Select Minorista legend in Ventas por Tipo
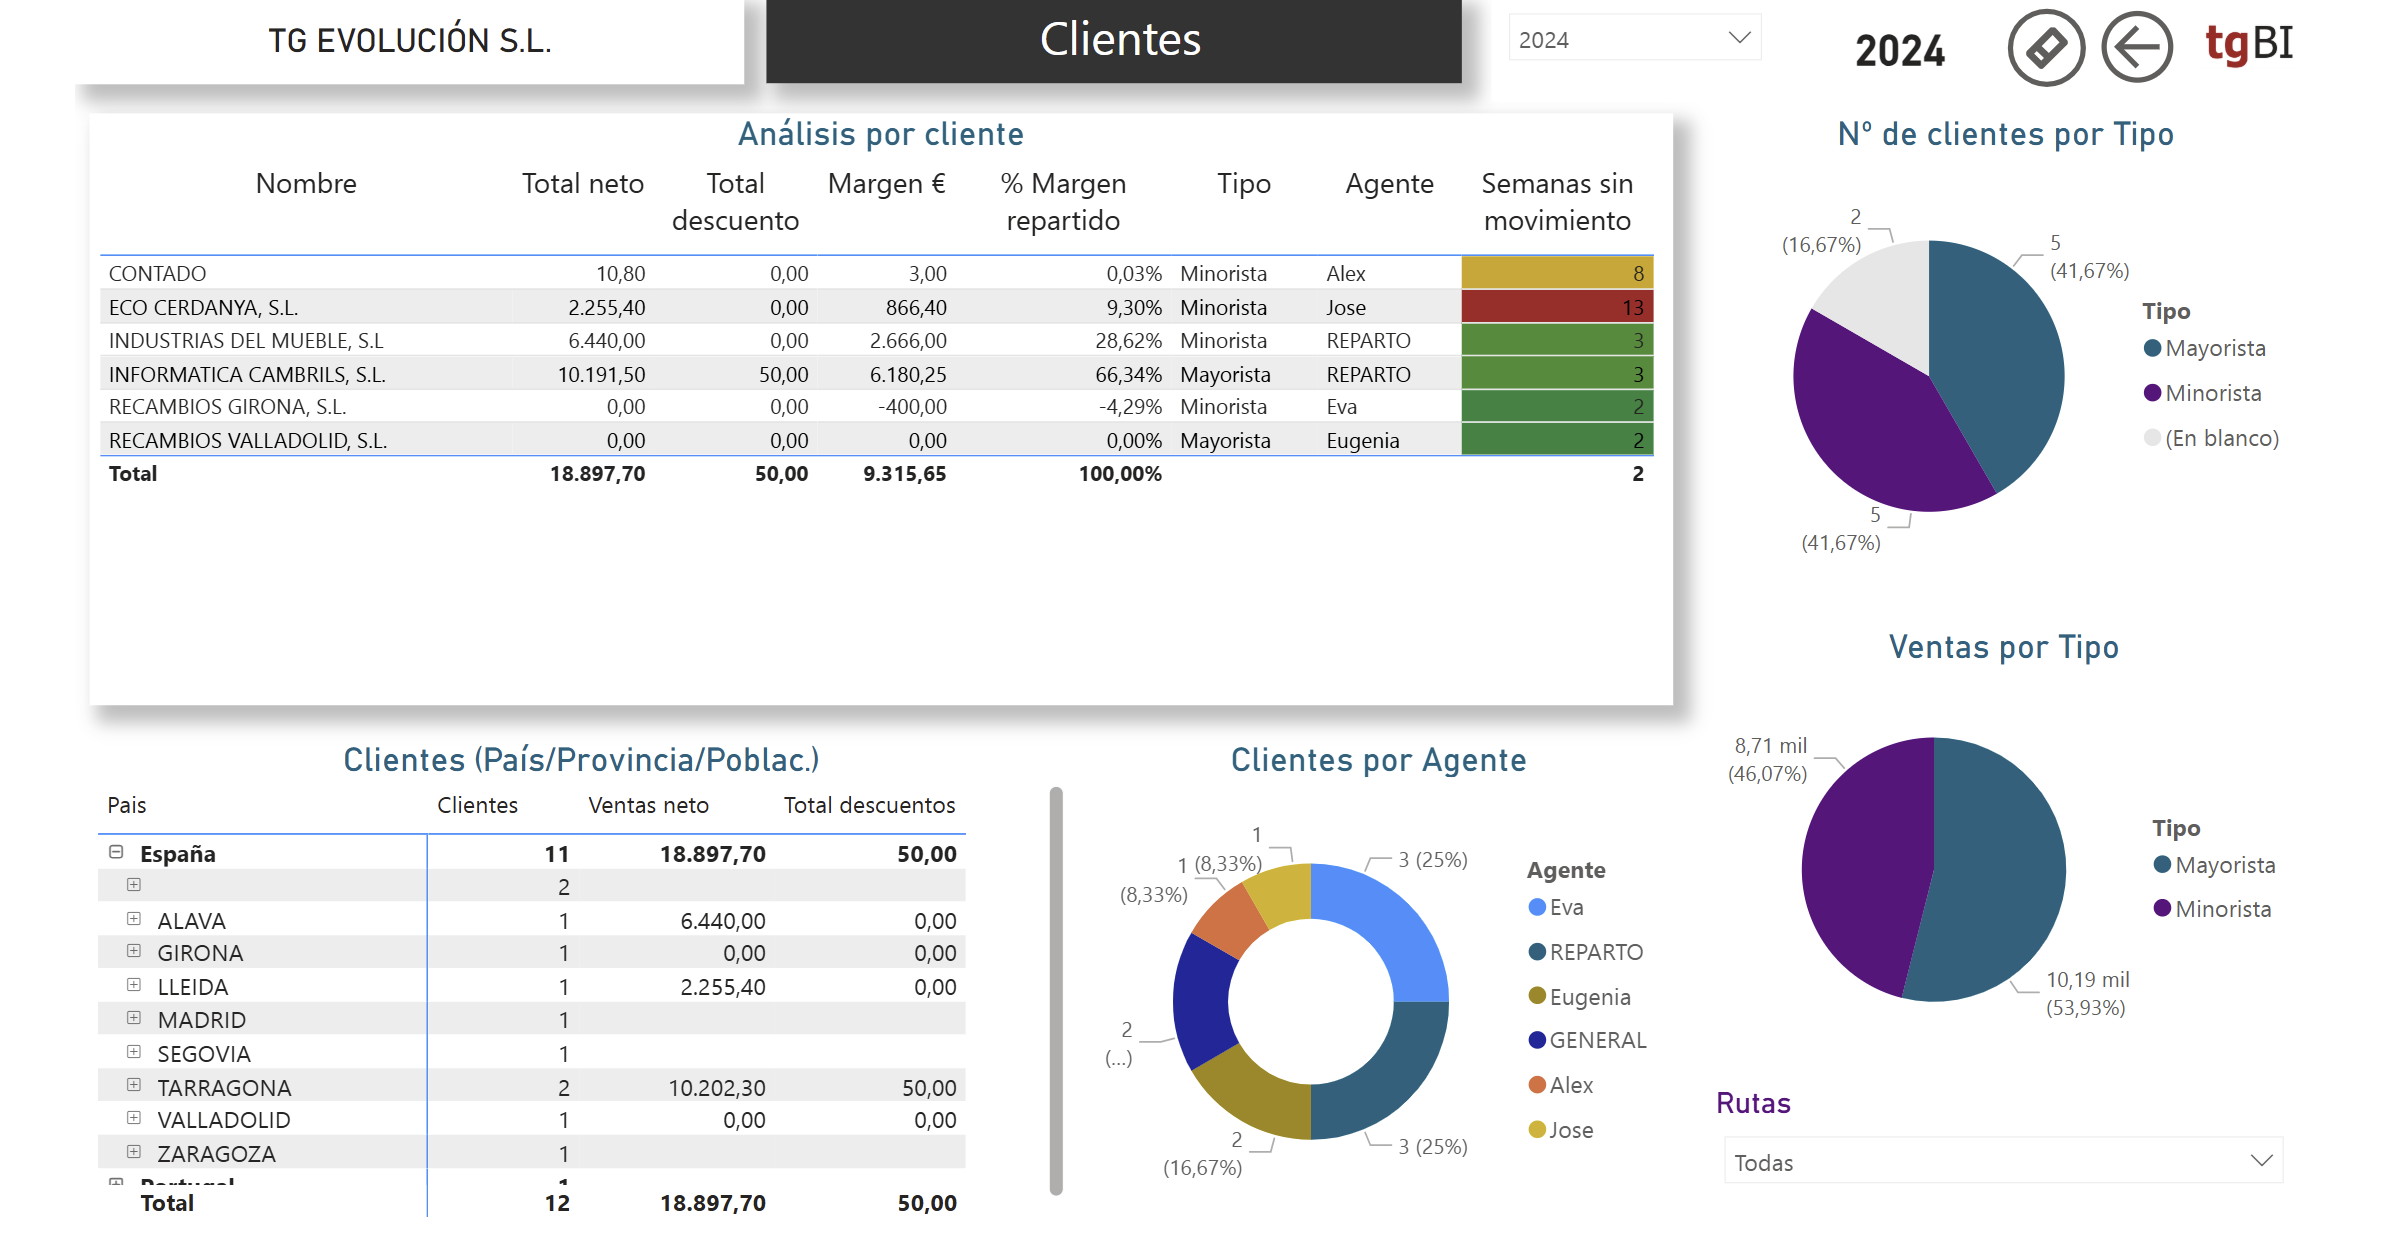This screenshot has height=1257, width=2393. [x=2212, y=909]
